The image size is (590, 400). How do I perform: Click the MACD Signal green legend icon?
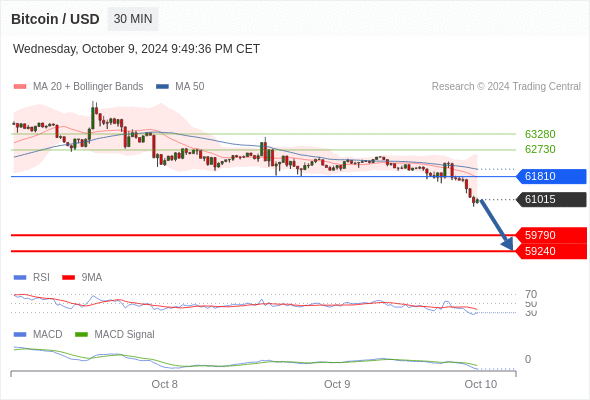(x=81, y=334)
